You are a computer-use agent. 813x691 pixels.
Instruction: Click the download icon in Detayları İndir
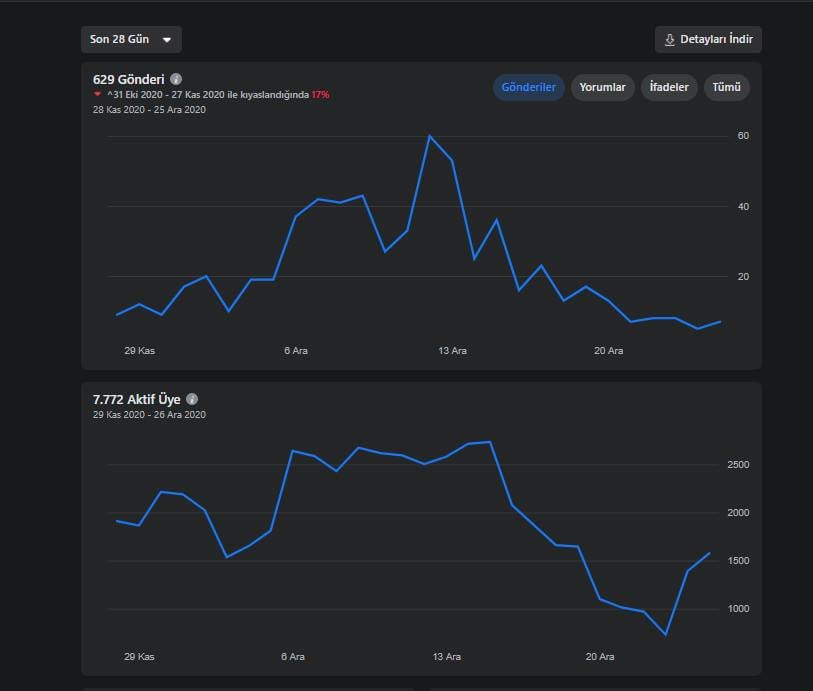(669, 40)
